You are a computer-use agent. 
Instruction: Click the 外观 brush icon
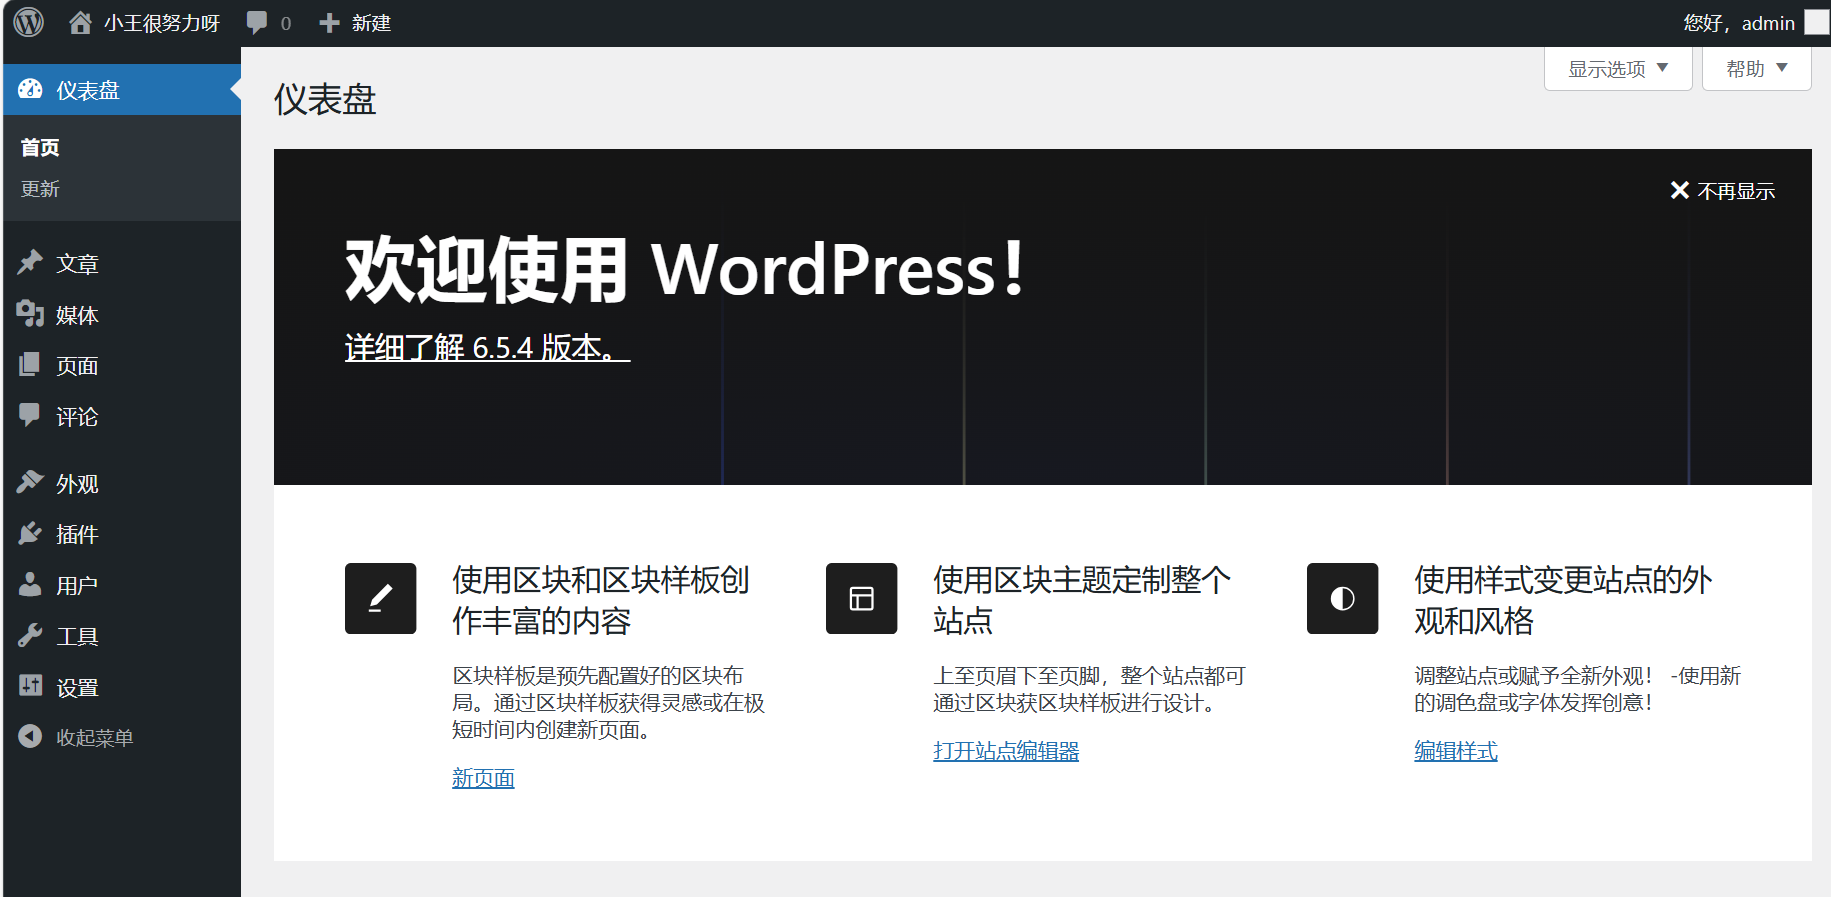(30, 482)
